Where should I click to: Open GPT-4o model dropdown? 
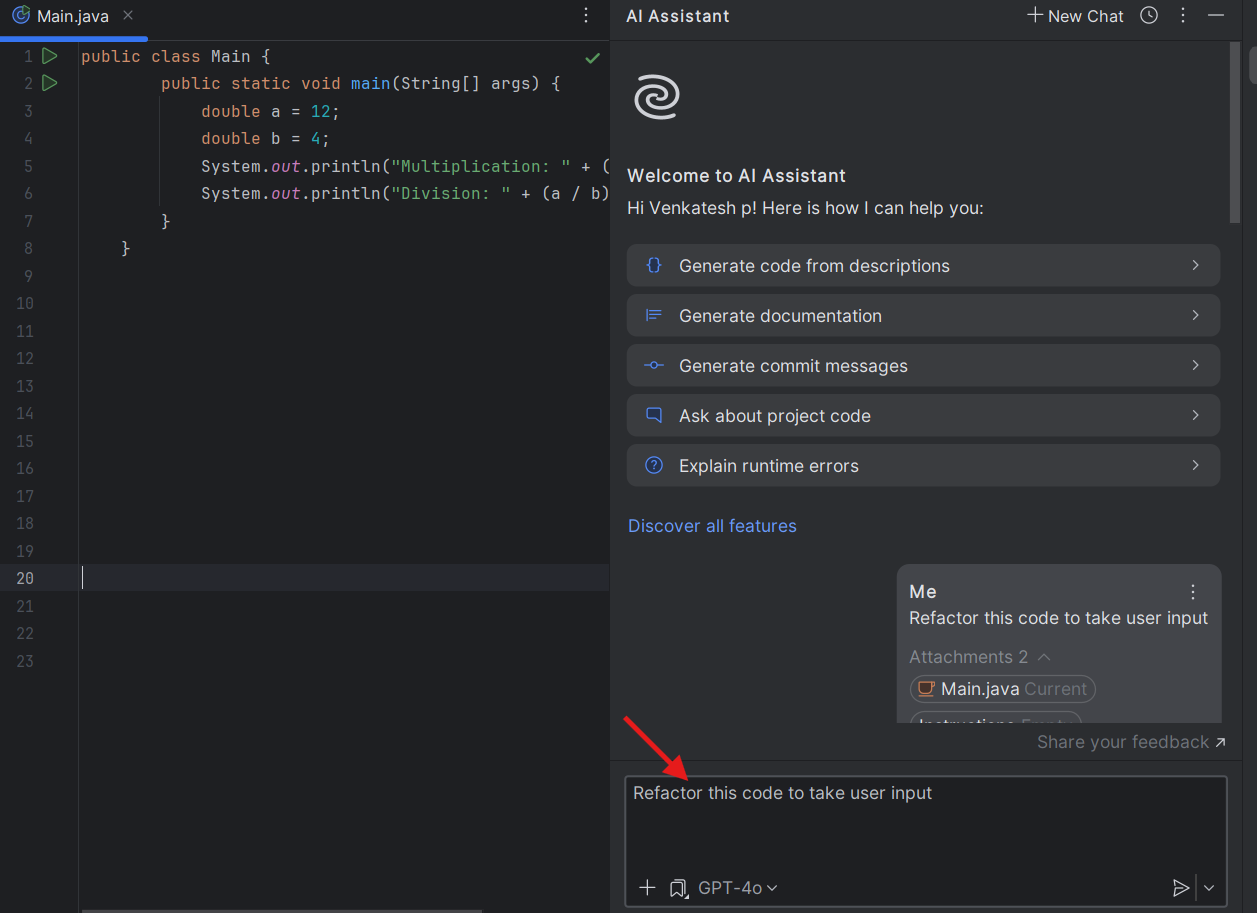pos(738,888)
